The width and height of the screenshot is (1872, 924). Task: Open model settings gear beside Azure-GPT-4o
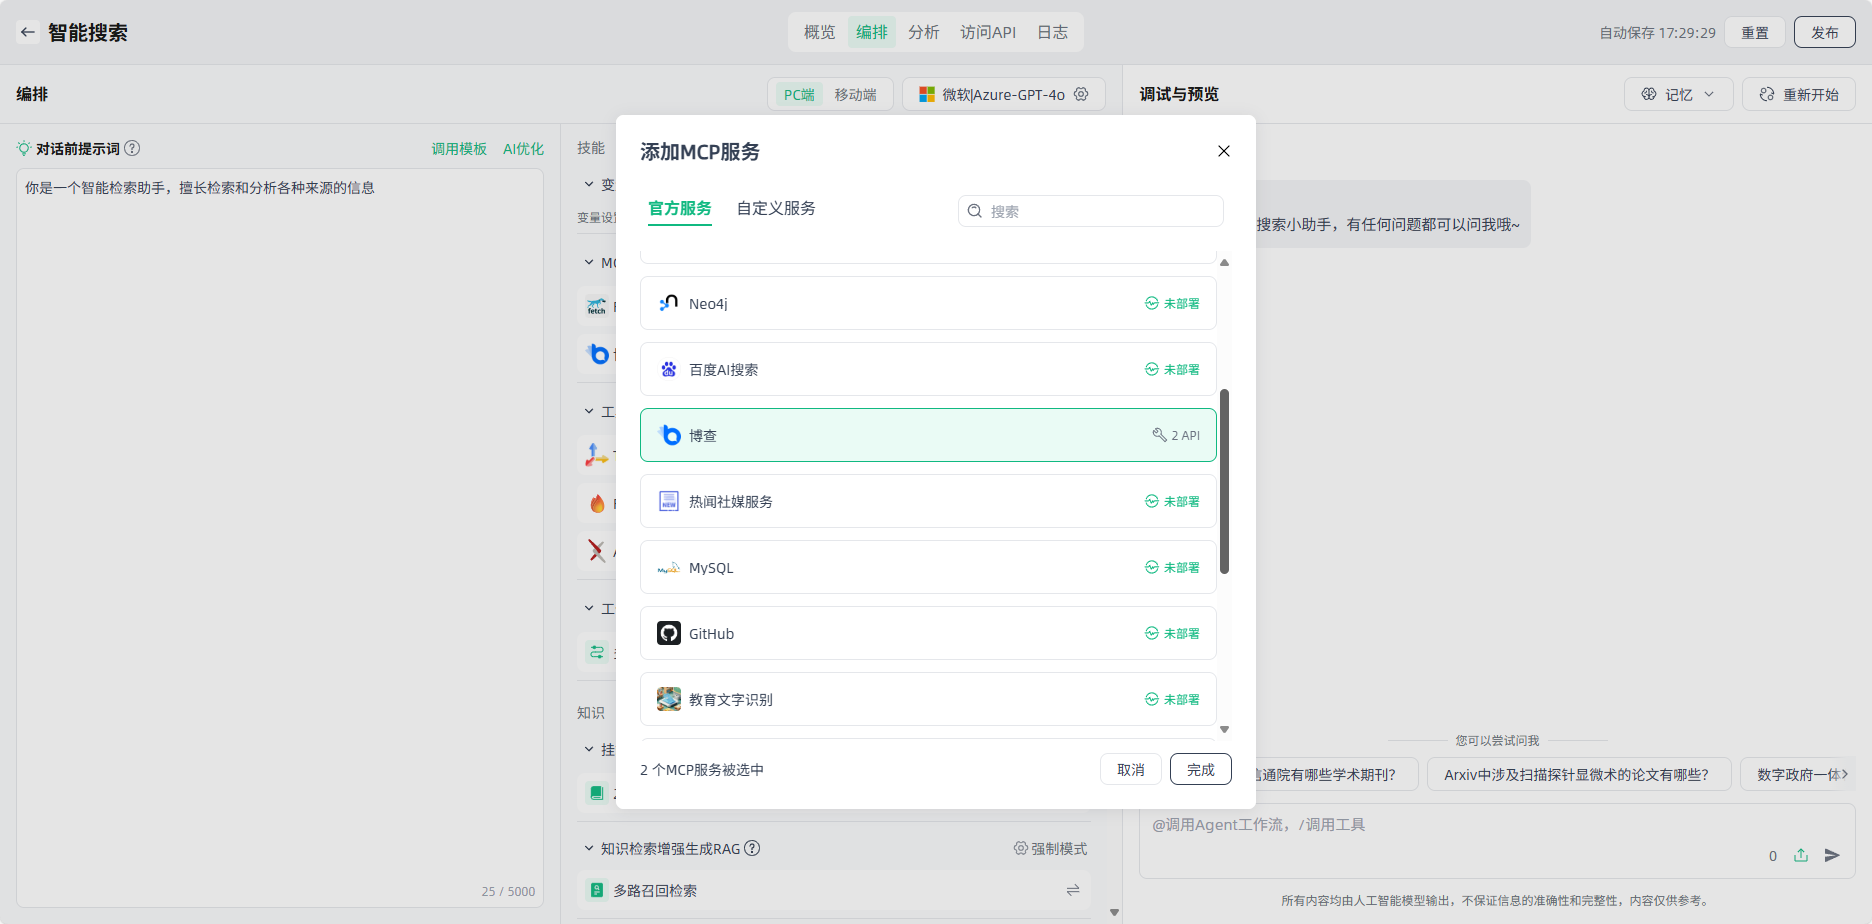tap(1081, 94)
